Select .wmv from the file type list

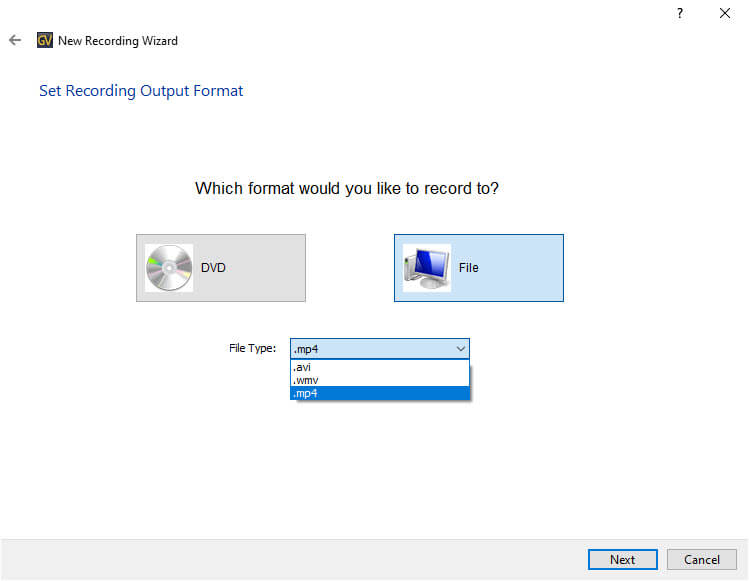pyautogui.click(x=380, y=380)
